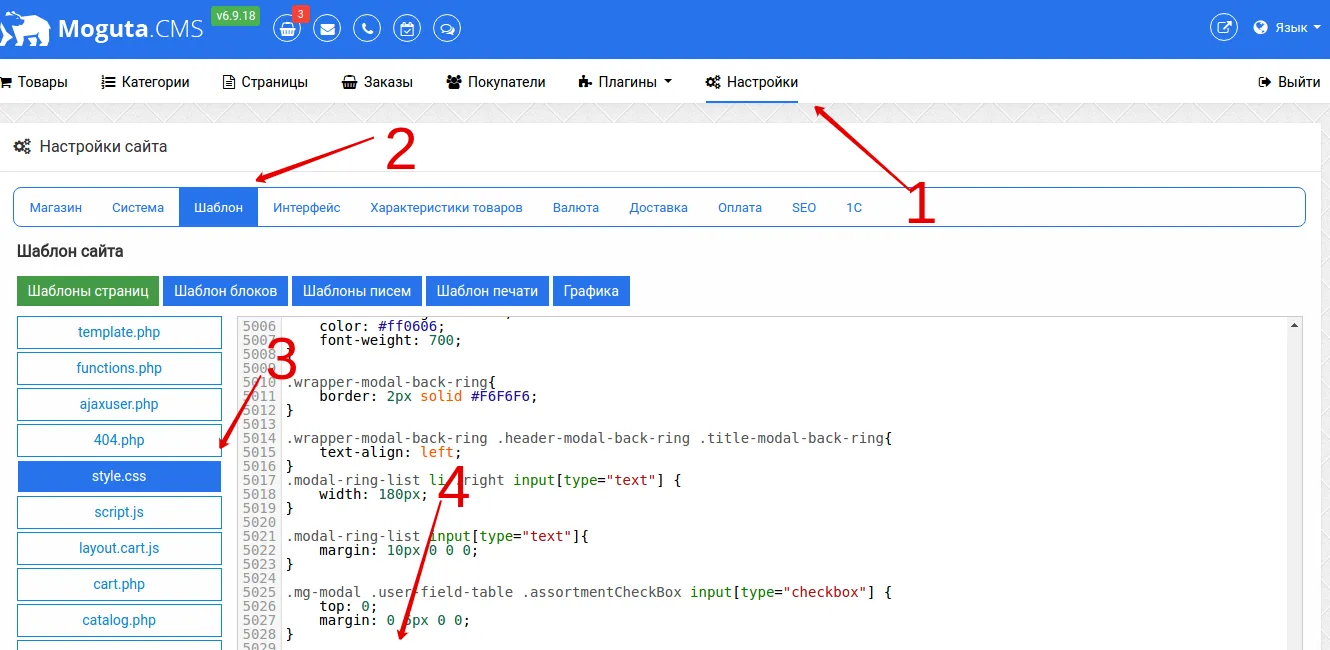Open orders basket icon with badge 3
This screenshot has width=1330, height=650.
click(x=287, y=29)
